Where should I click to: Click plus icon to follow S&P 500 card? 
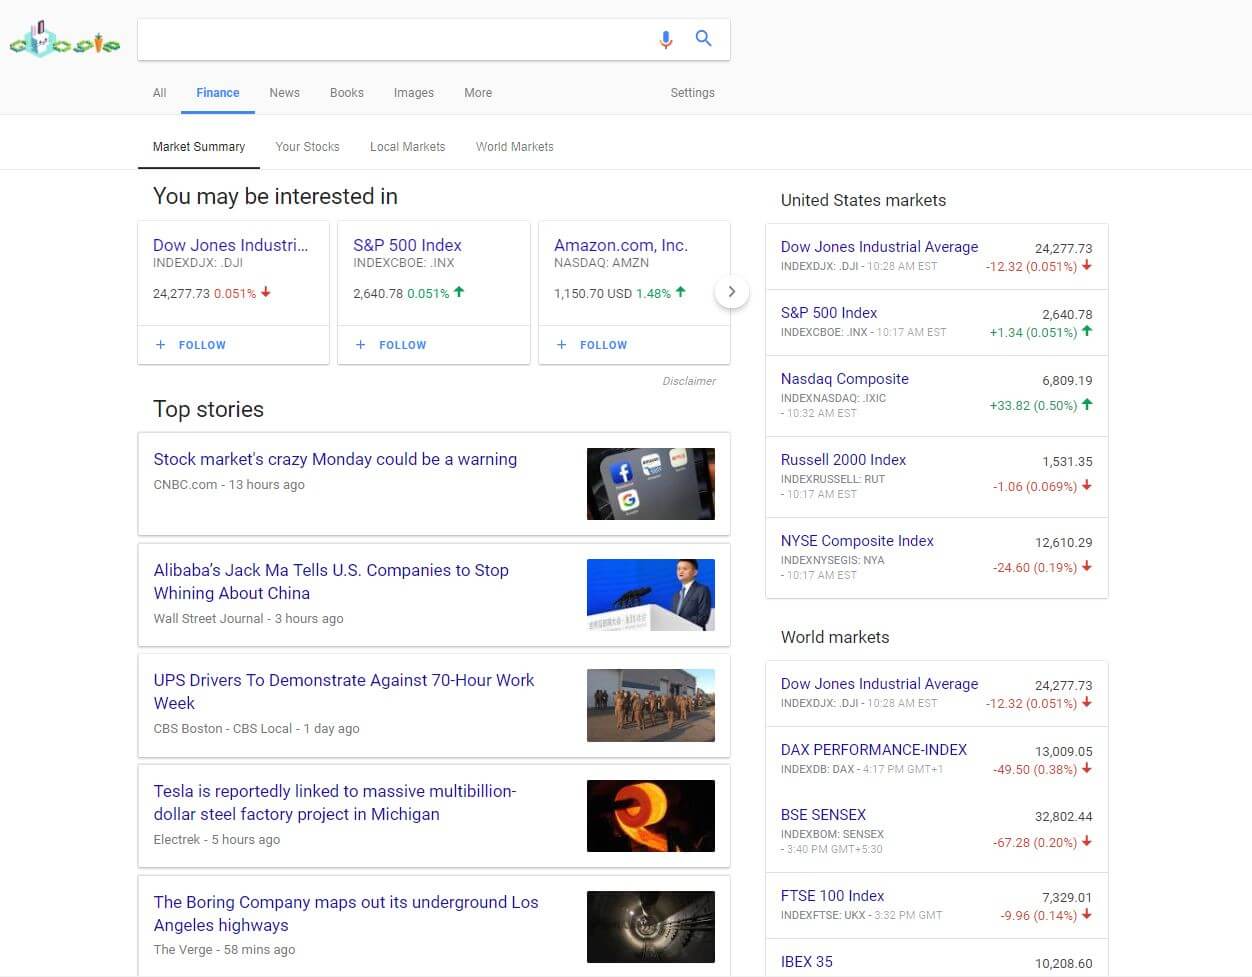[361, 345]
